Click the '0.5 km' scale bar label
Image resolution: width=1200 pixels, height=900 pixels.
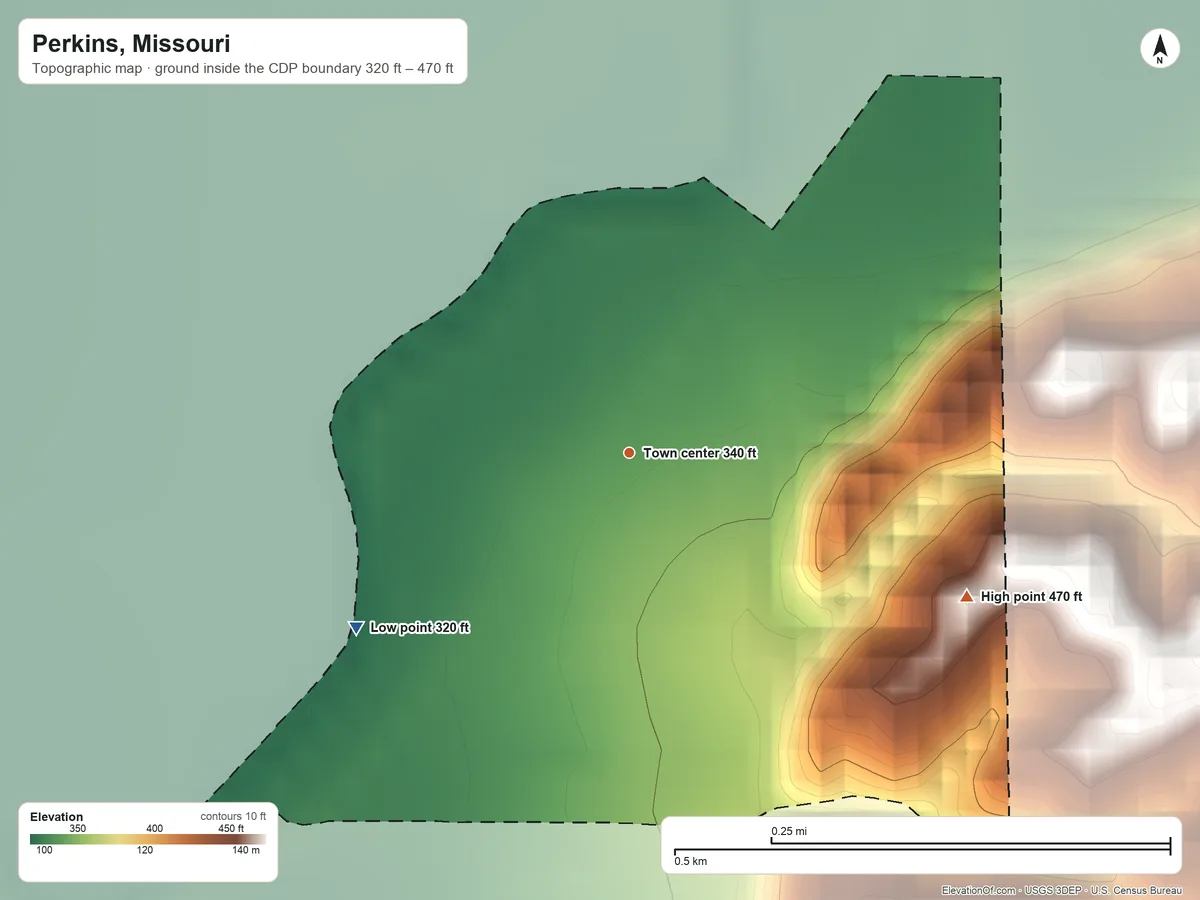(x=690, y=861)
